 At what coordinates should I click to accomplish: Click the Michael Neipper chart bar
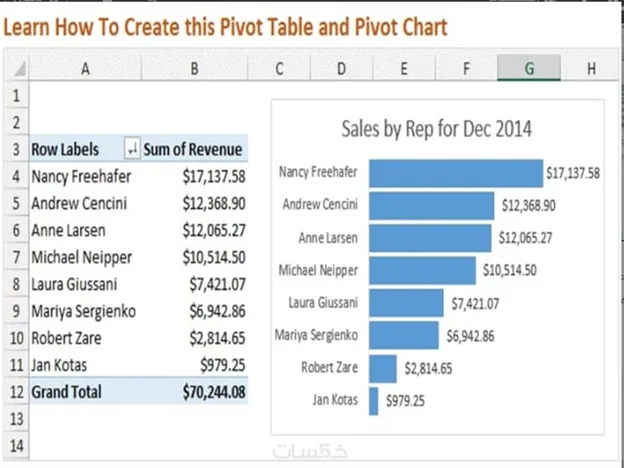[423, 270]
